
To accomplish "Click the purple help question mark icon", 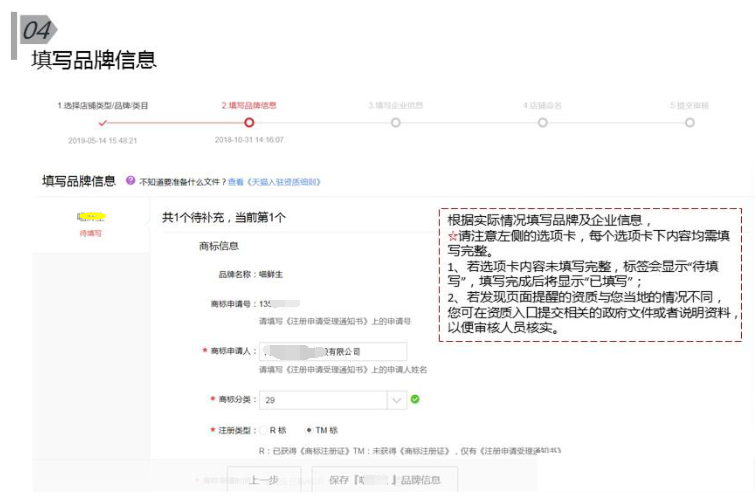I will 130,180.
